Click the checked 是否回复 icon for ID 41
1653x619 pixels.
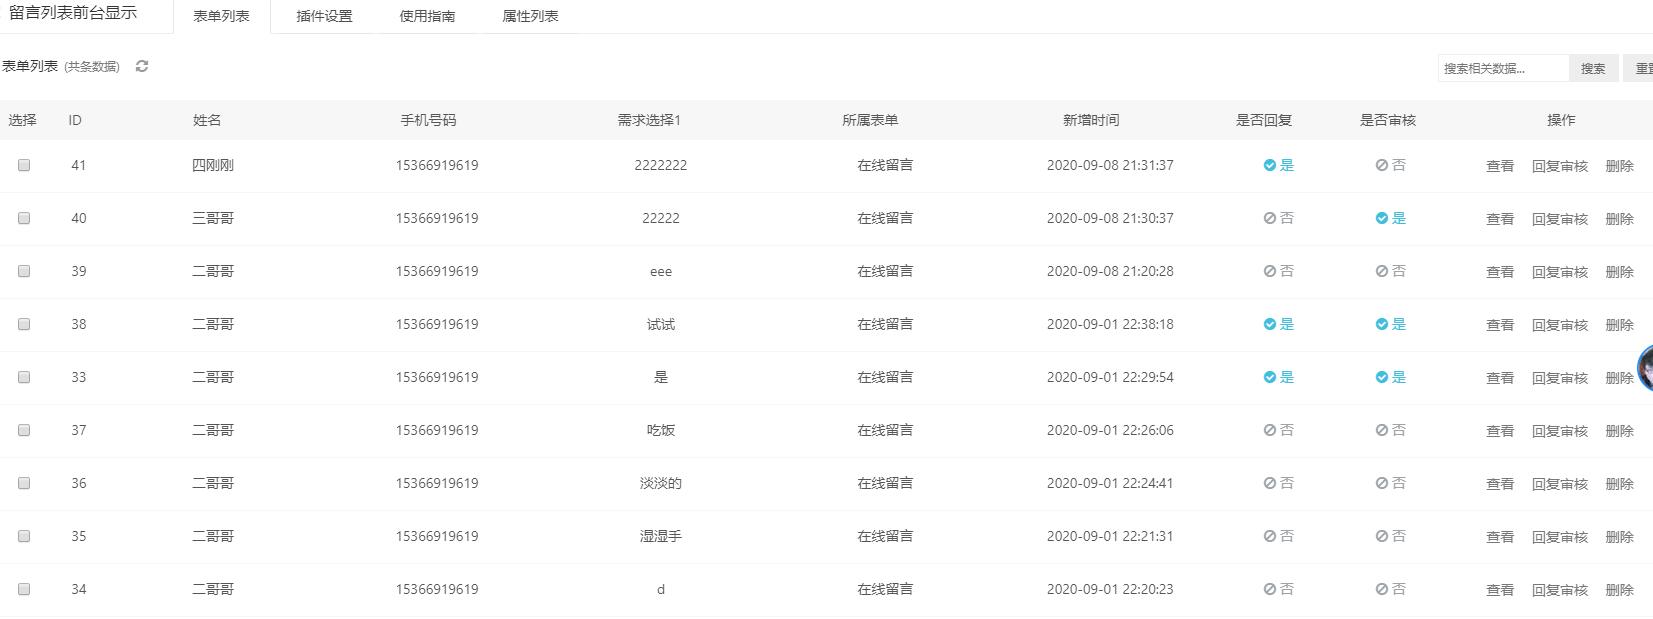(1269, 166)
